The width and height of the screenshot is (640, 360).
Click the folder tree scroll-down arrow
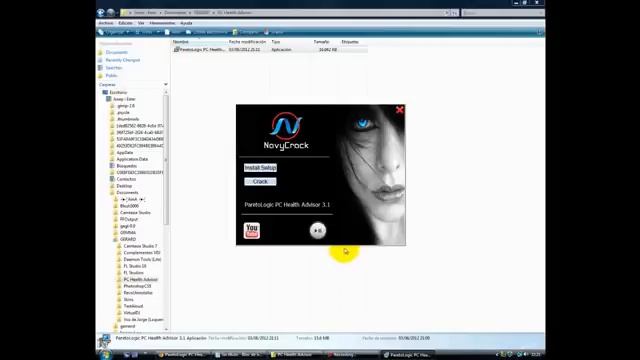click(x=166, y=329)
